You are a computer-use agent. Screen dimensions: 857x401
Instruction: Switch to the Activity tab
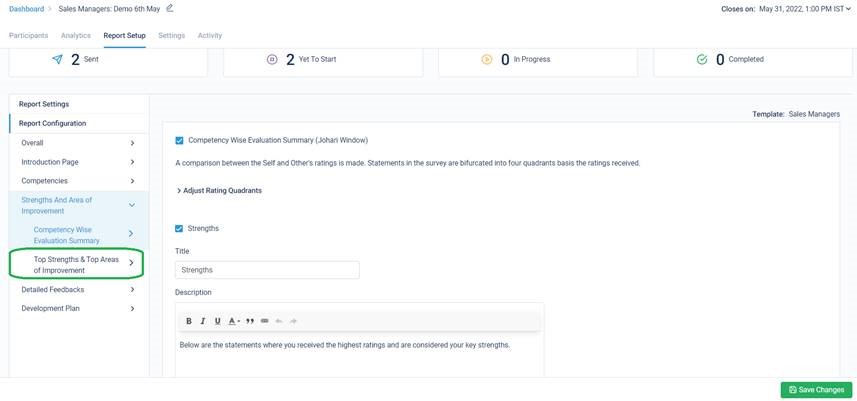(x=210, y=36)
